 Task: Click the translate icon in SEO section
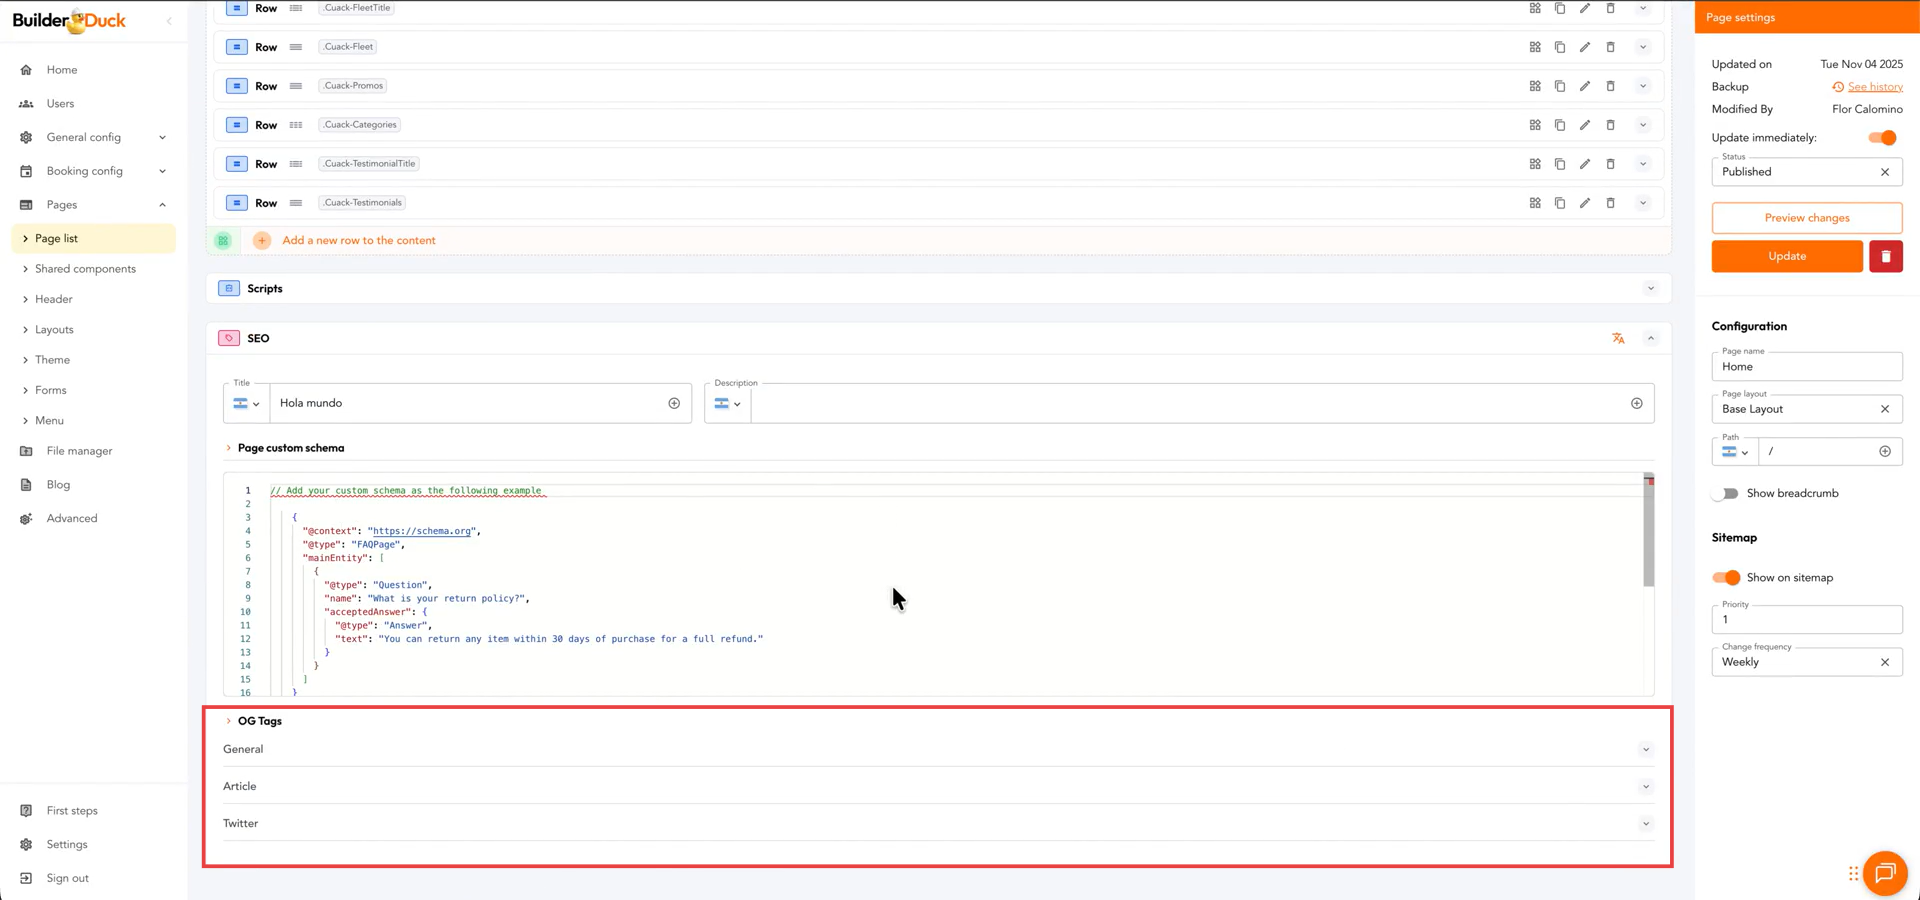pyautogui.click(x=1618, y=339)
